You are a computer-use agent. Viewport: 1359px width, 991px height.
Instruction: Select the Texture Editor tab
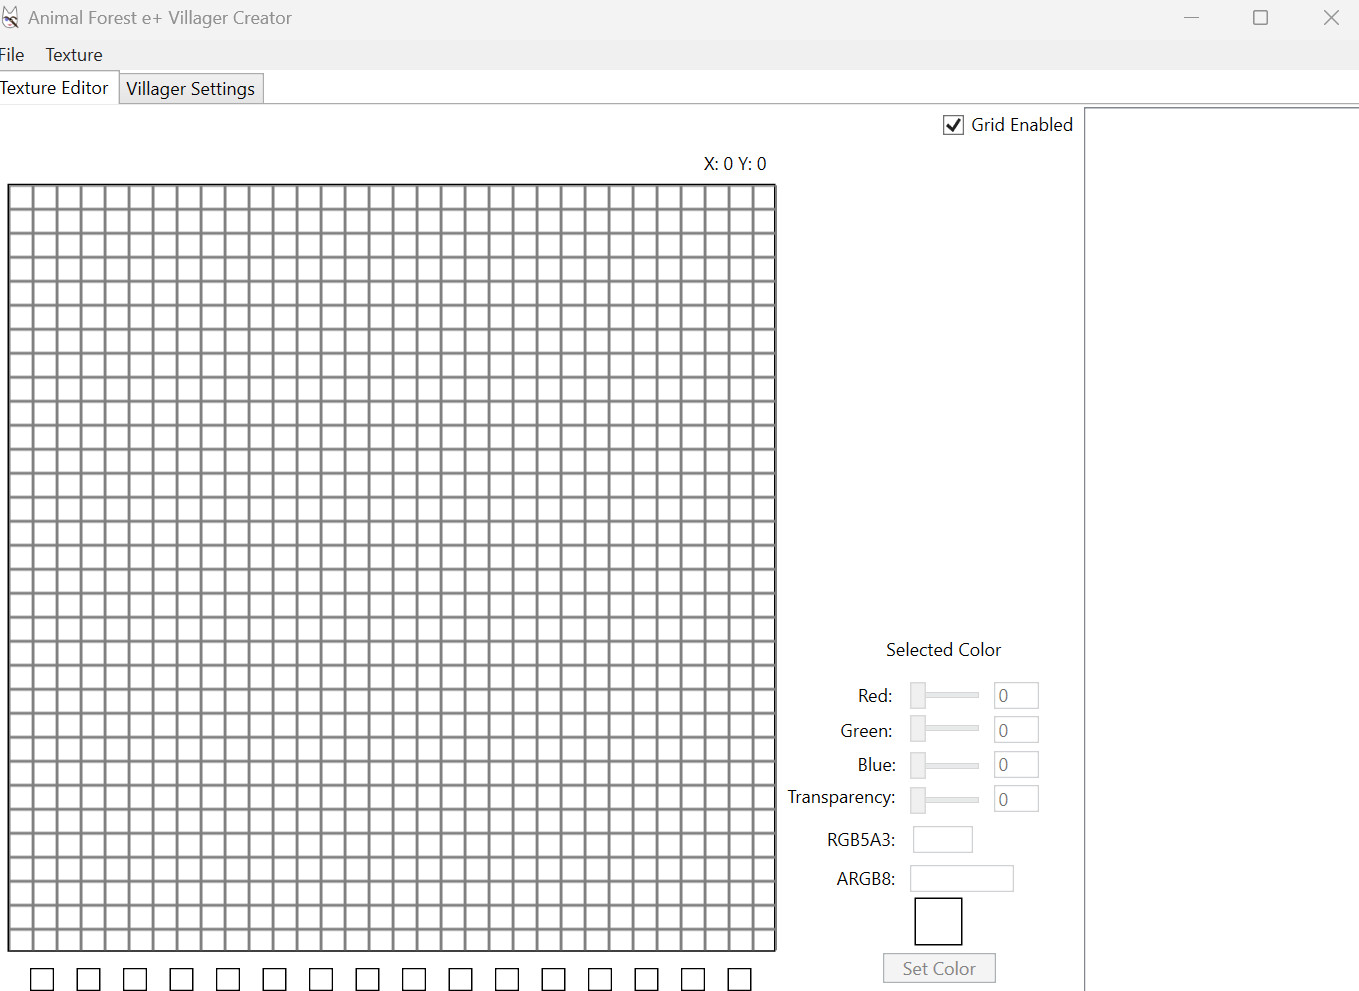click(55, 88)
